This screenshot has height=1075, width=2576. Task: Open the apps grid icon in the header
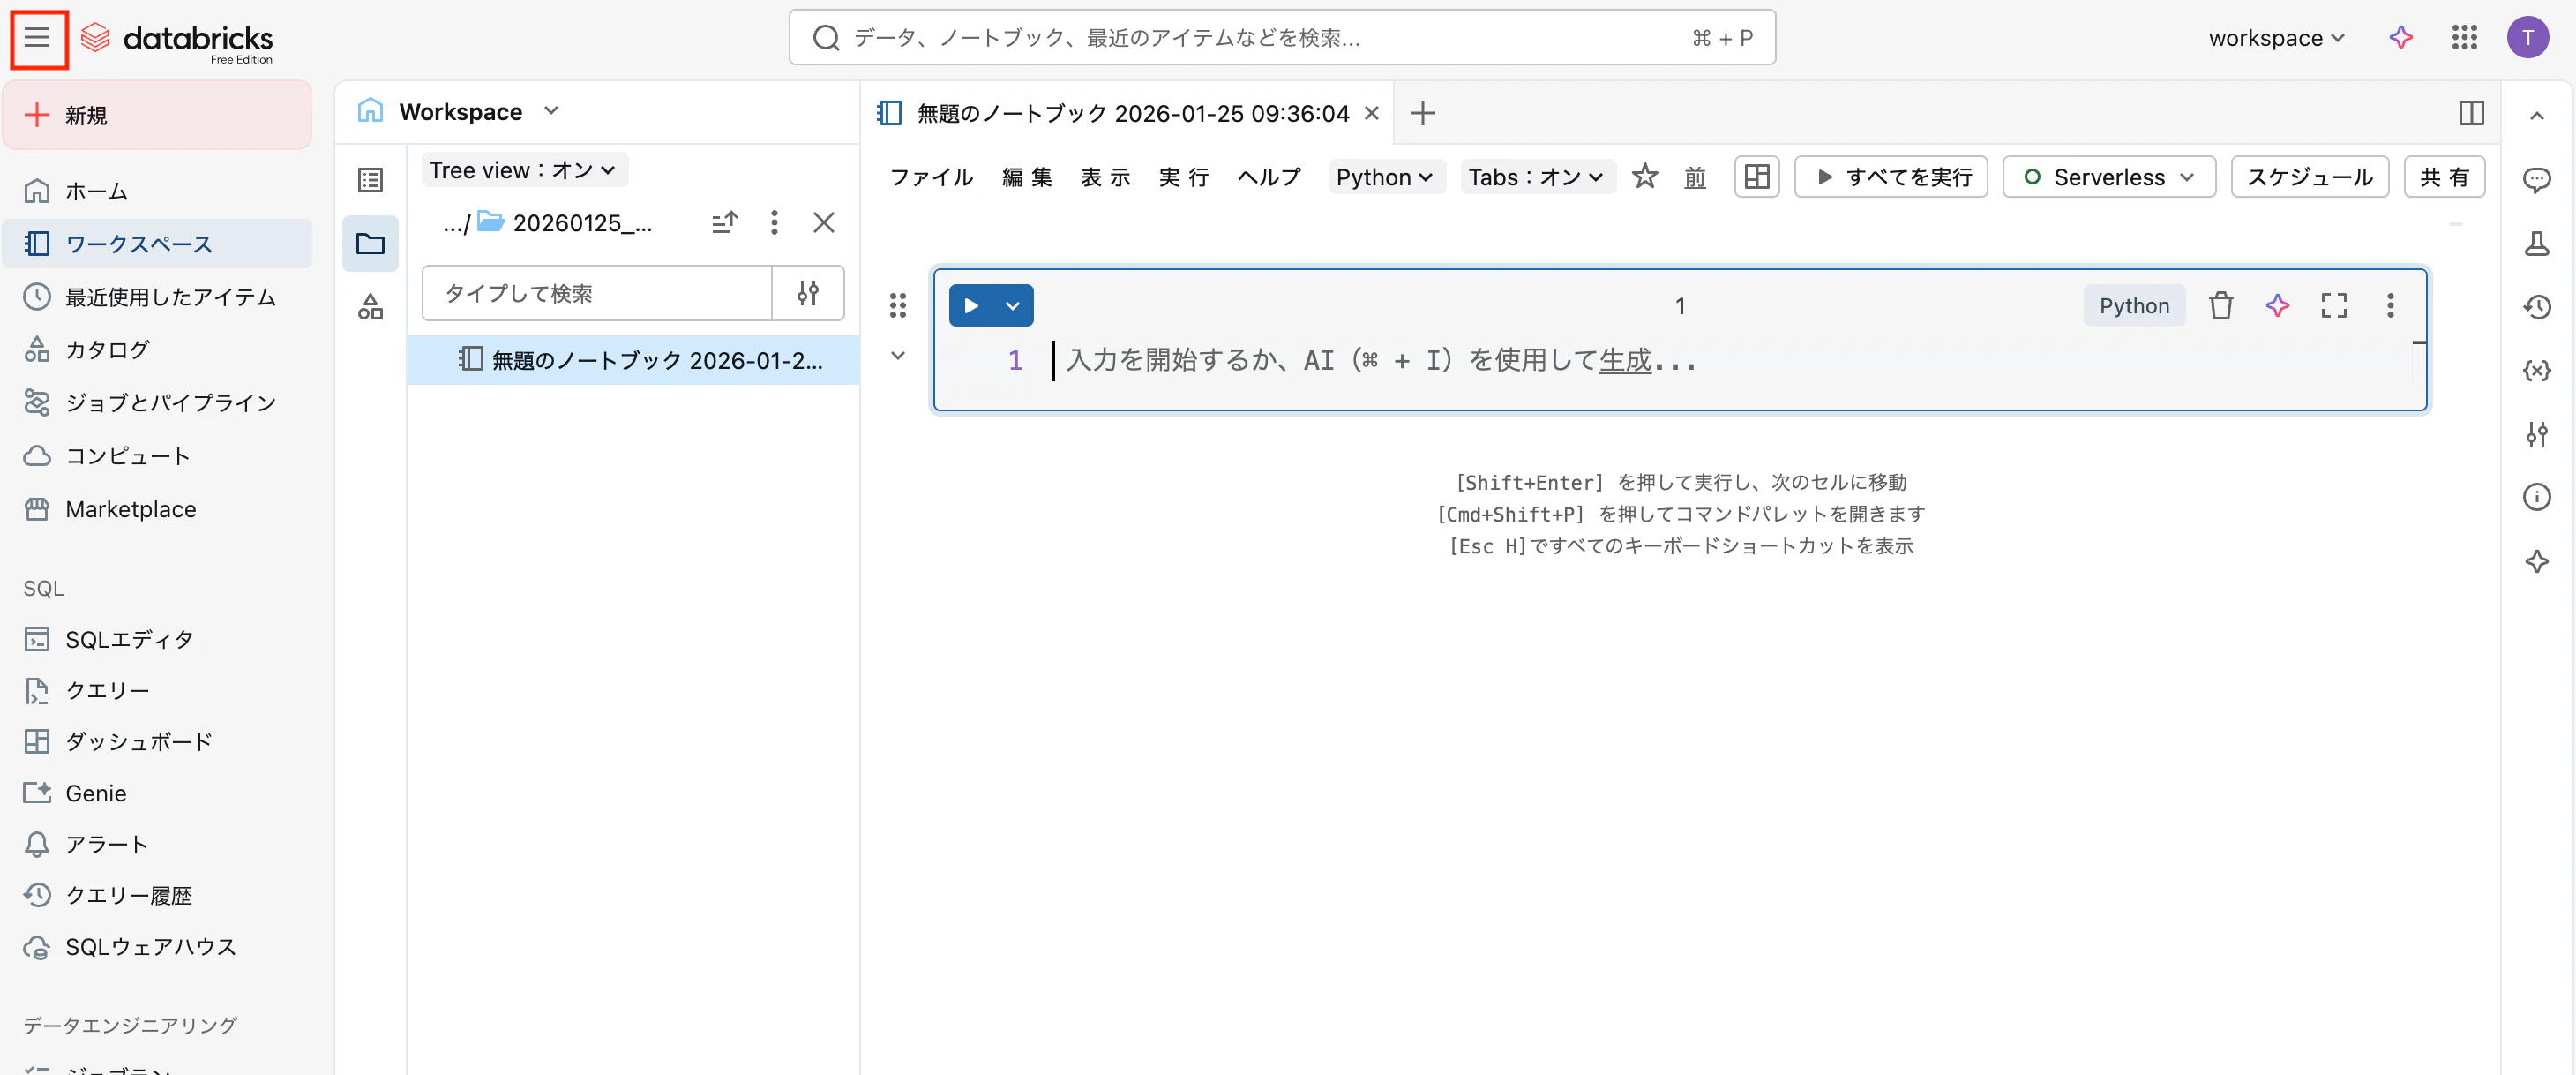tap(2464, 38)
